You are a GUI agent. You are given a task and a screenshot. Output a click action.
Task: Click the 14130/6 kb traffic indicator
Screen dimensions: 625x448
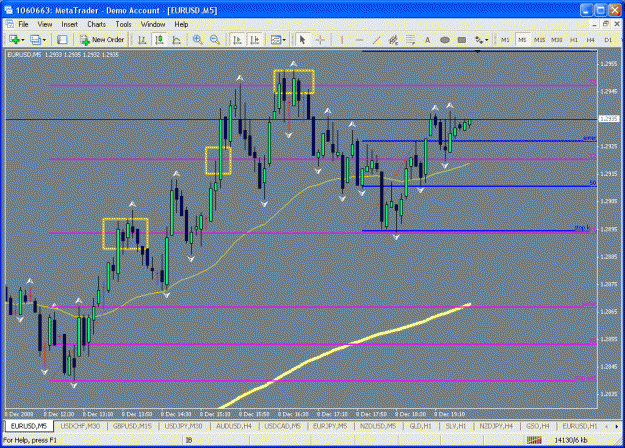571,440
